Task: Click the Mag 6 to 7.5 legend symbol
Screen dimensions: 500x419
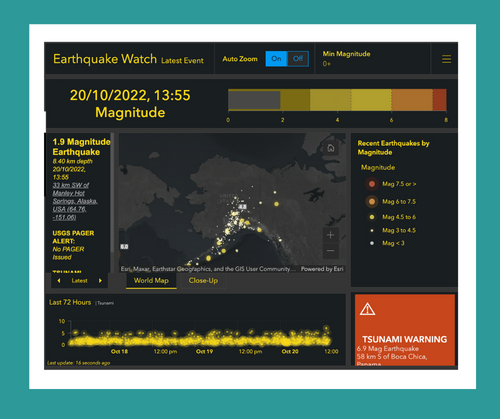Action: (372, 201)
